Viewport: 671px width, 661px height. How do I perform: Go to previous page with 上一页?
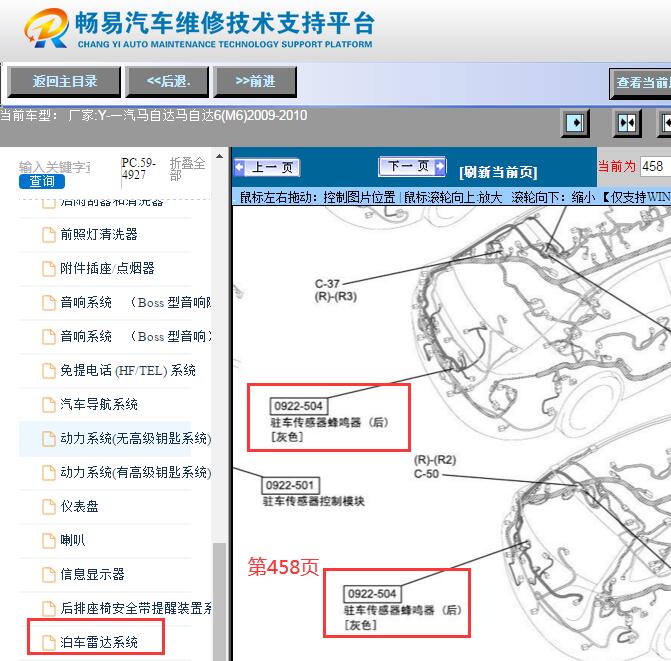[267, 167]
